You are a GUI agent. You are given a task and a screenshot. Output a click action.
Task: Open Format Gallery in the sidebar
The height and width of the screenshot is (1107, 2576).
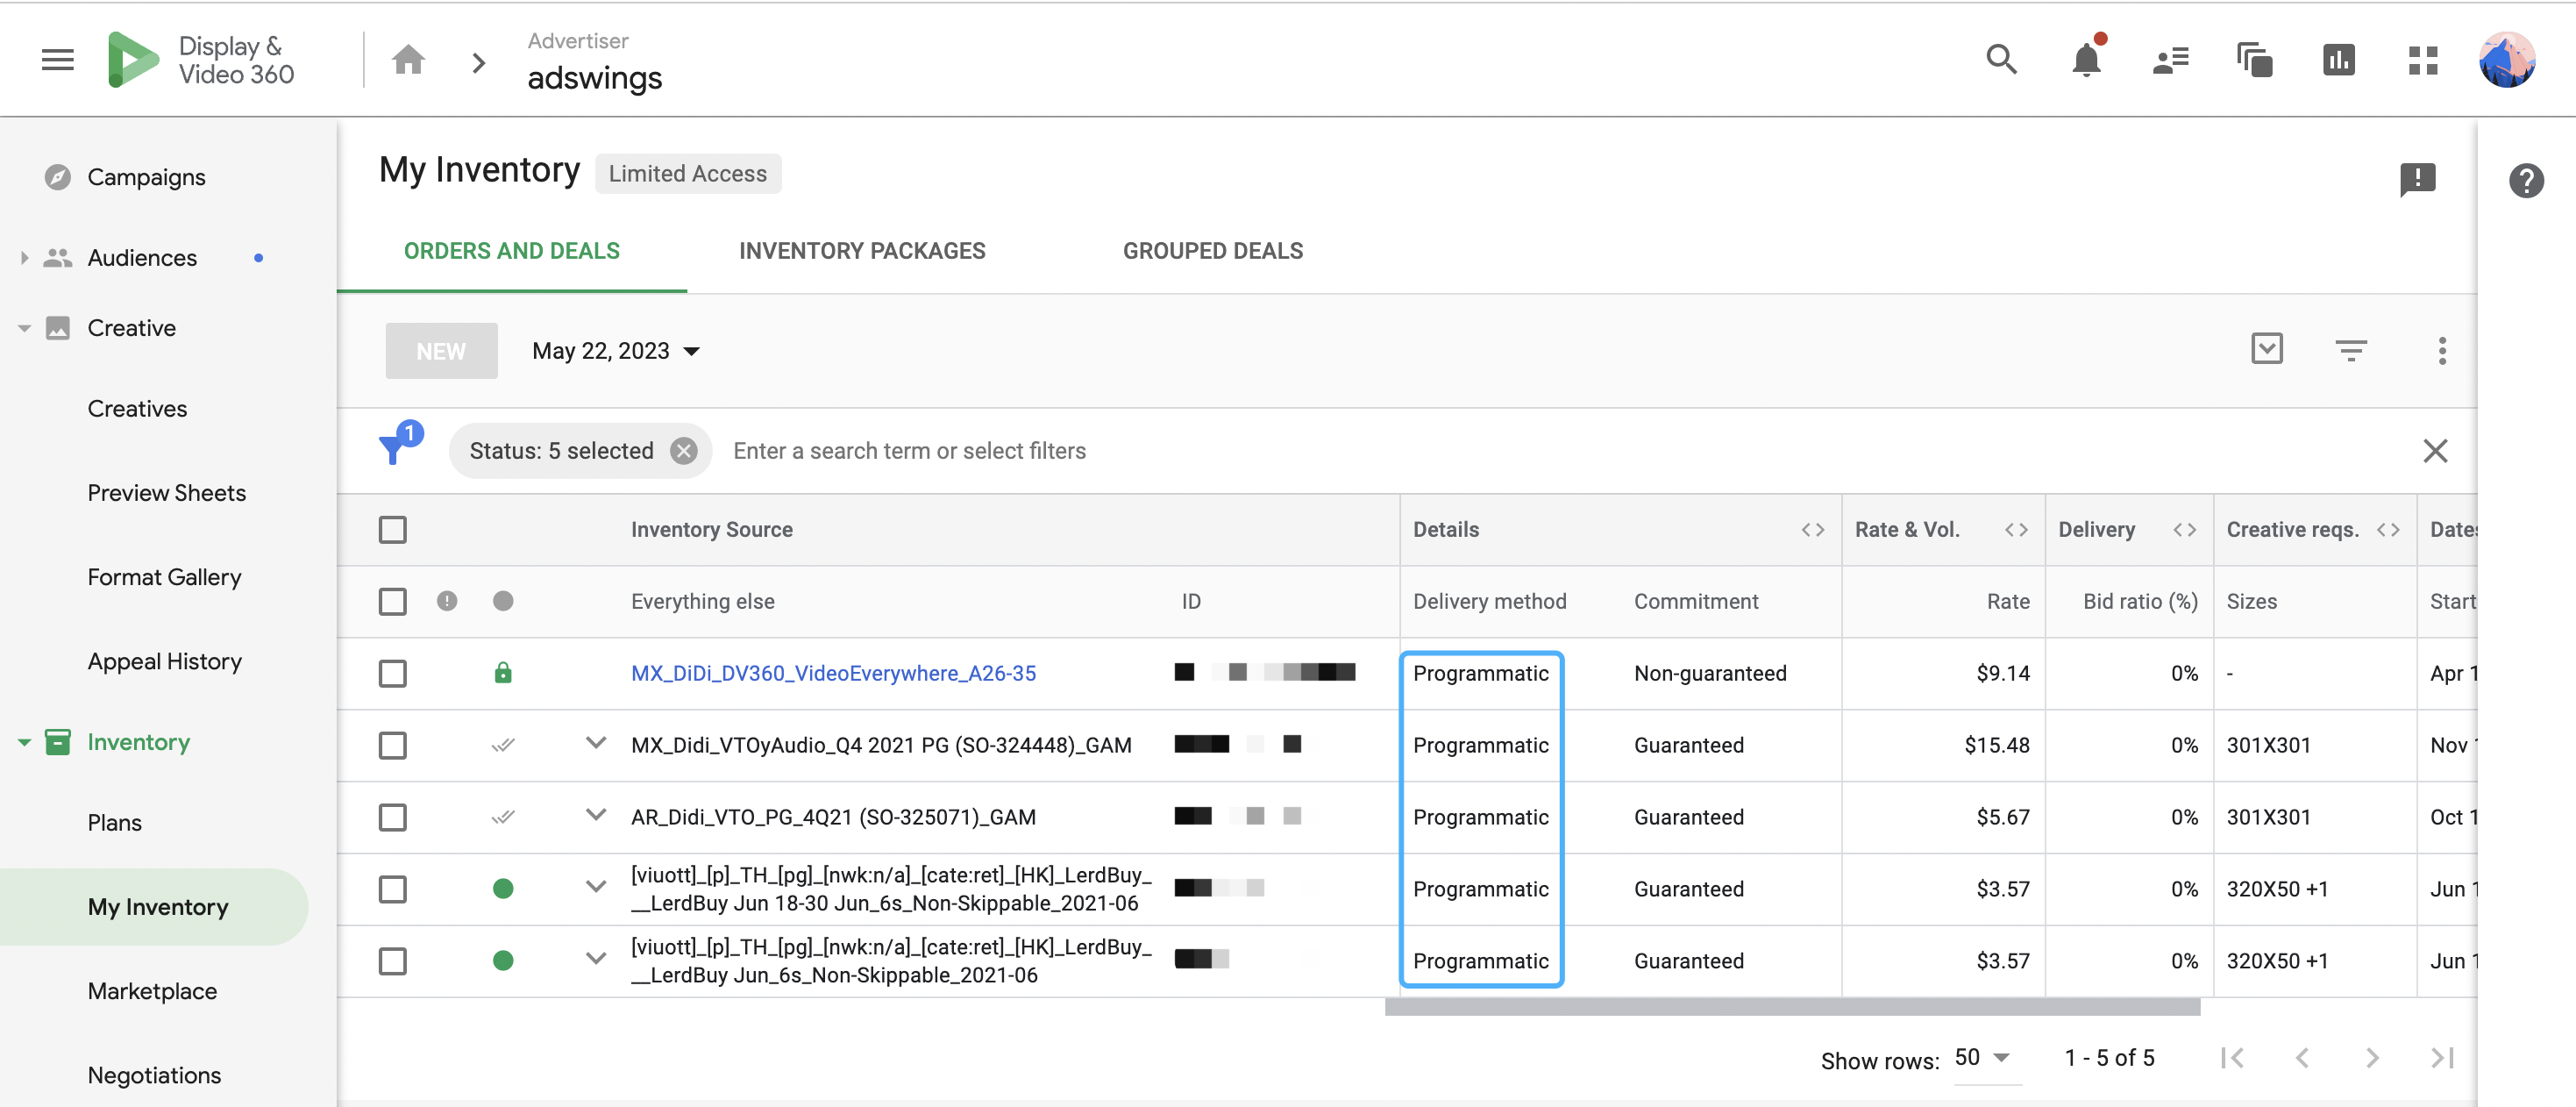coord(164,577)
